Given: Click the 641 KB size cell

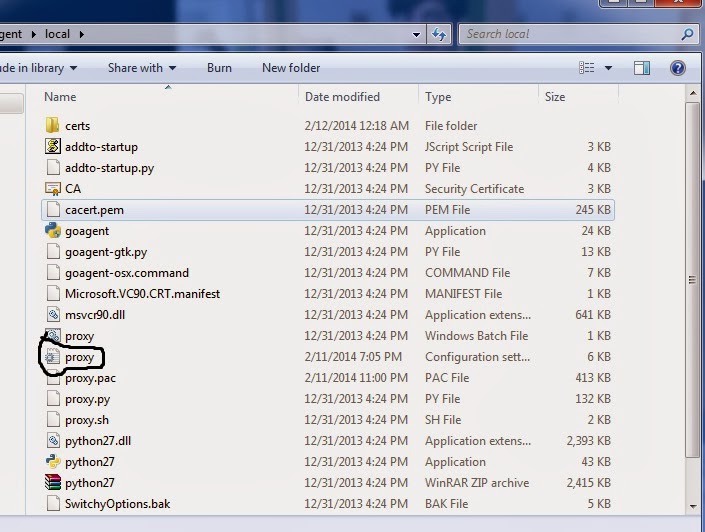Looking at the screenshot, I should [x=593, y=315].
